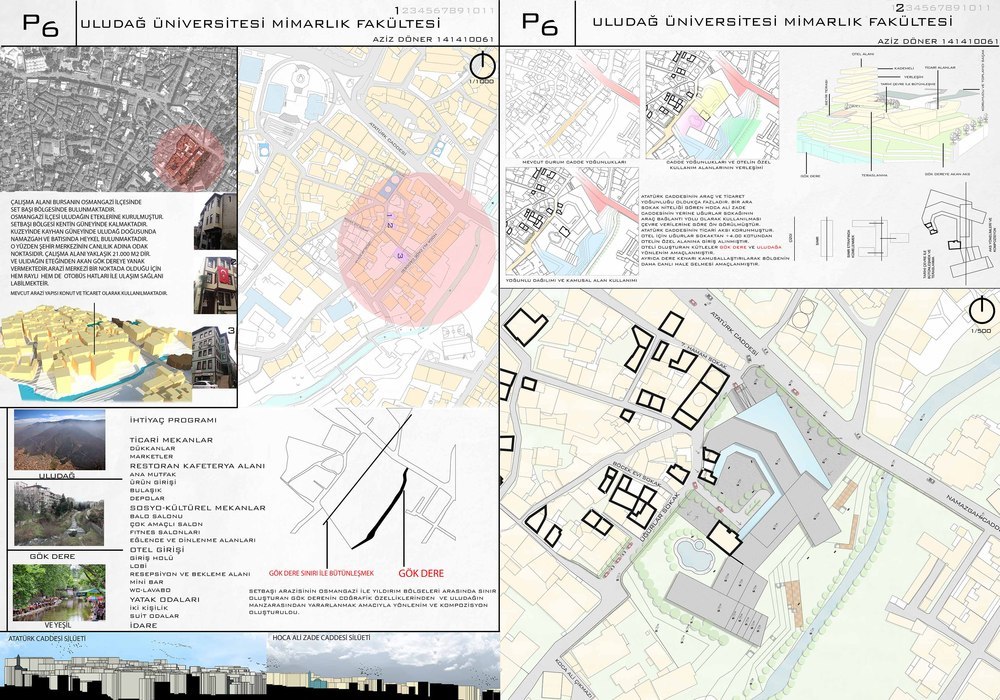Click the black-and-white aerial photo
Screen dimensions: 1000x700
pos(119,119)
